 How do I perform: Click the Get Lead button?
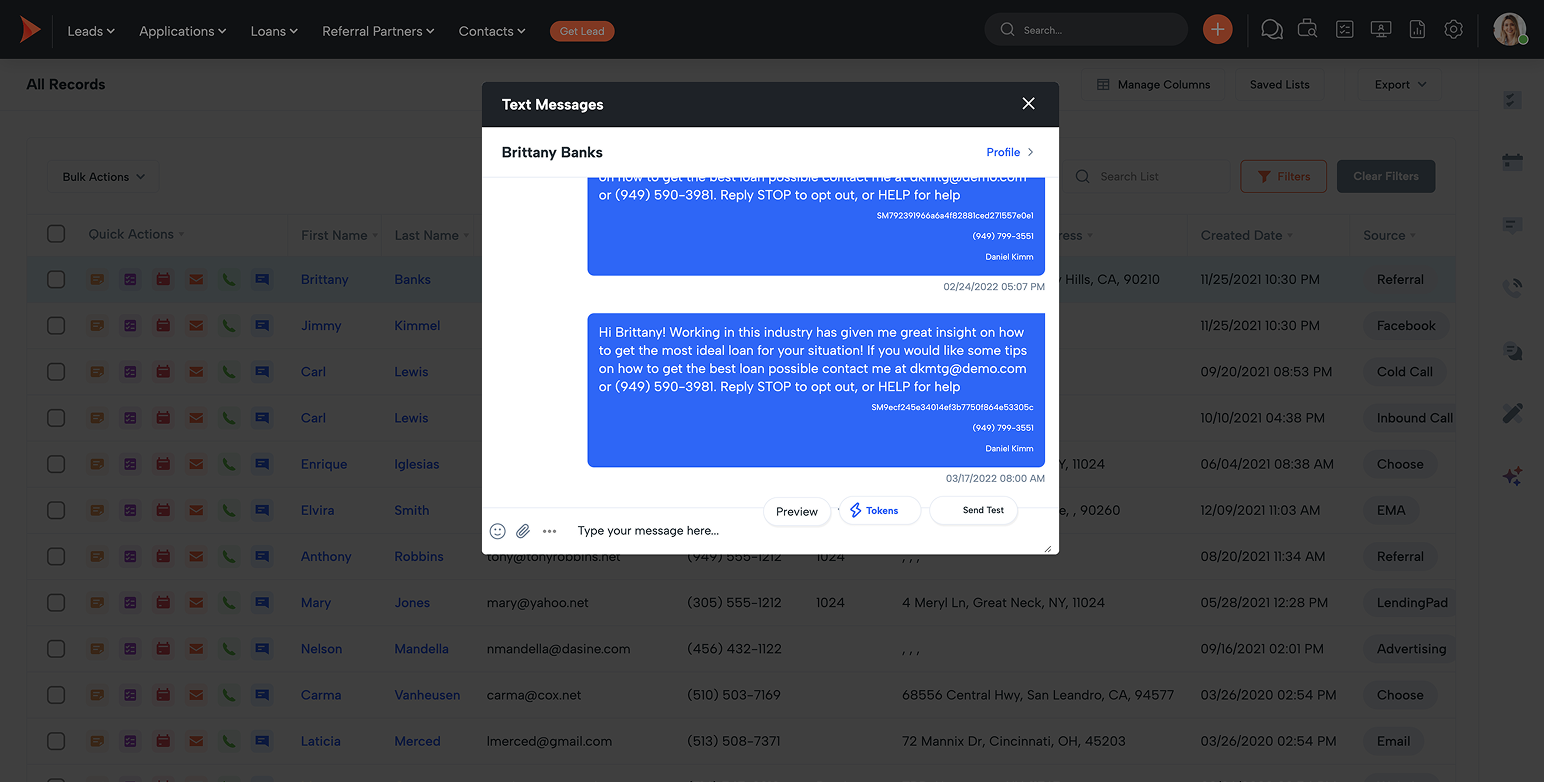point(582,31)
